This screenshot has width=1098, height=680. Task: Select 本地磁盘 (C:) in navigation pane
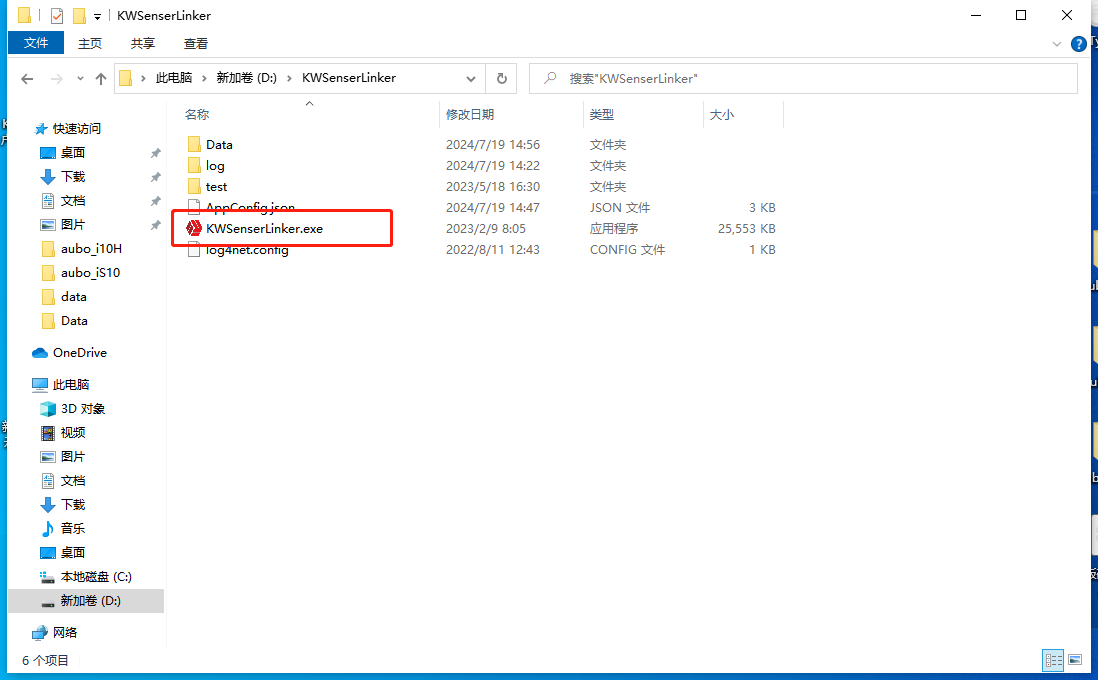(95, 576)
